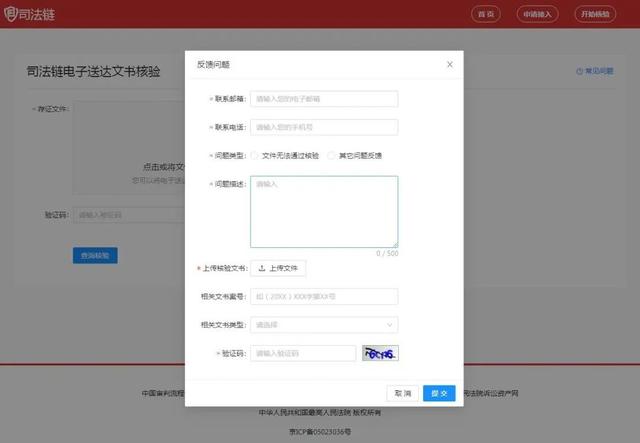
Task: Focus the 联系邮箱 email input field
Action: click(324, 99)
